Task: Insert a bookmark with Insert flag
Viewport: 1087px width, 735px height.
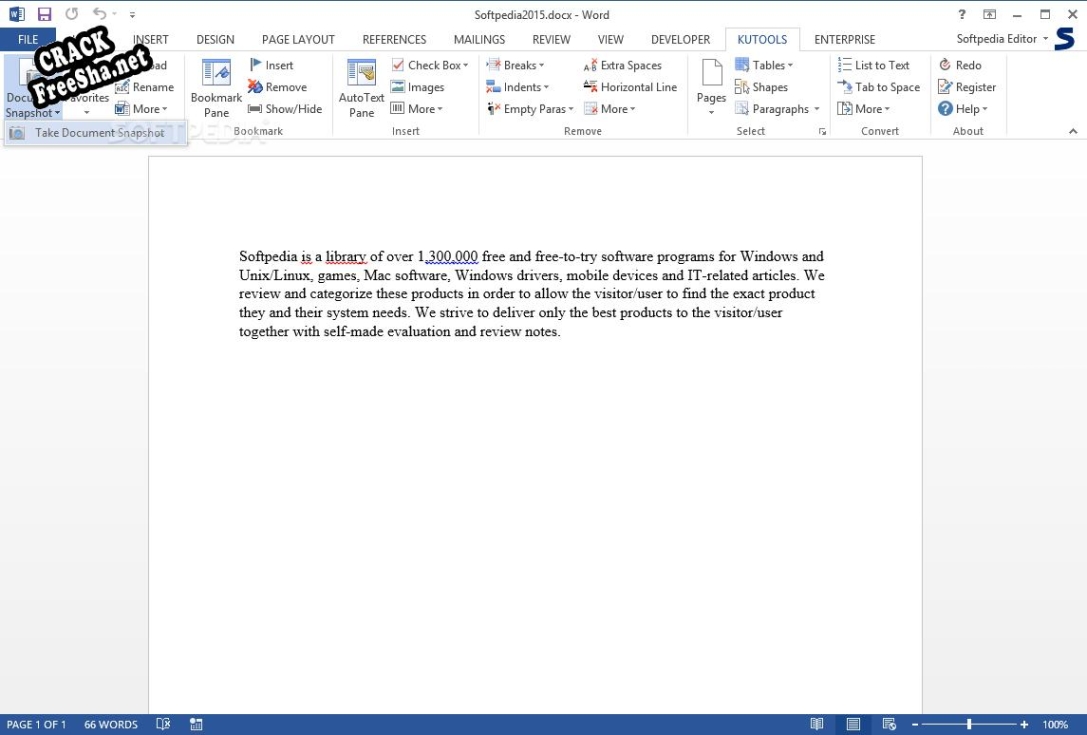Action: 271,65
